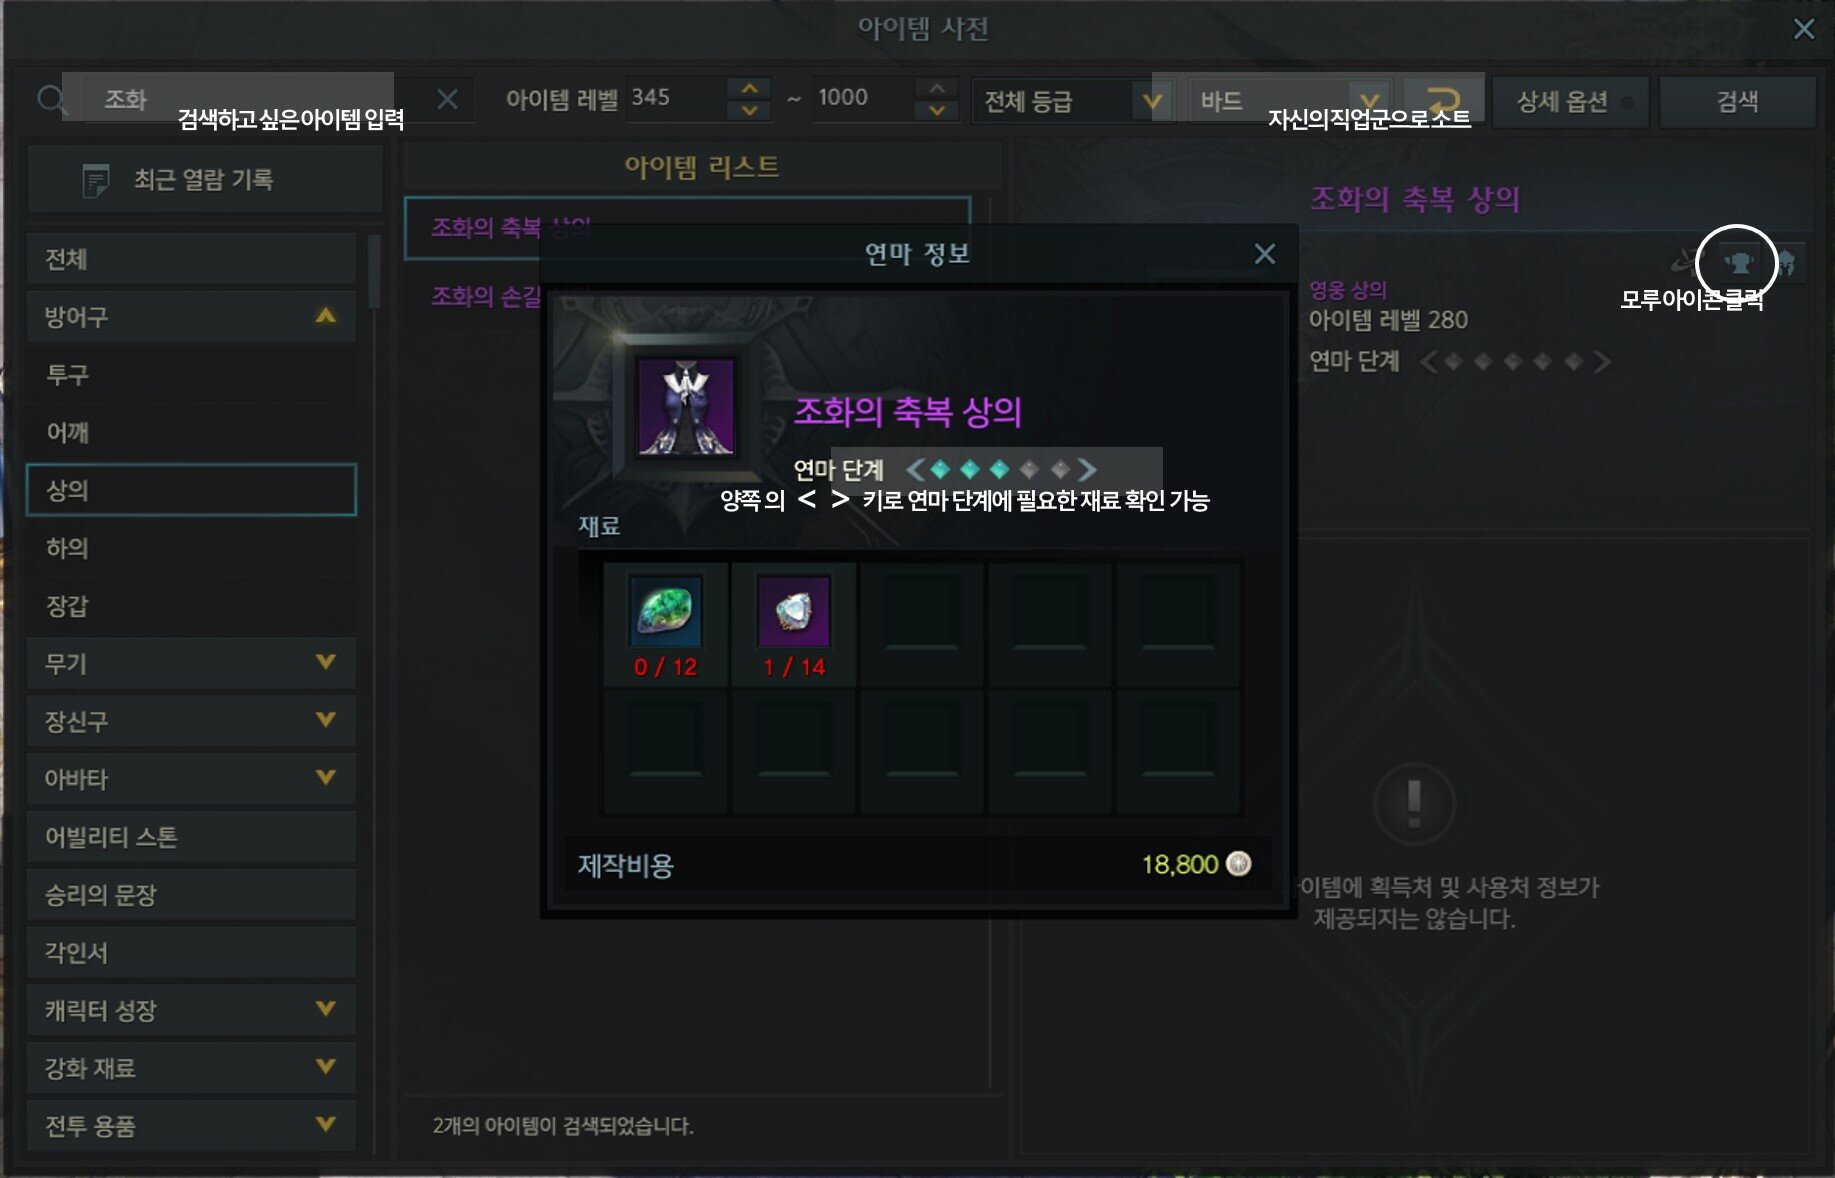Open the 전체 등급 grade dropdown

coord(1068,101)
